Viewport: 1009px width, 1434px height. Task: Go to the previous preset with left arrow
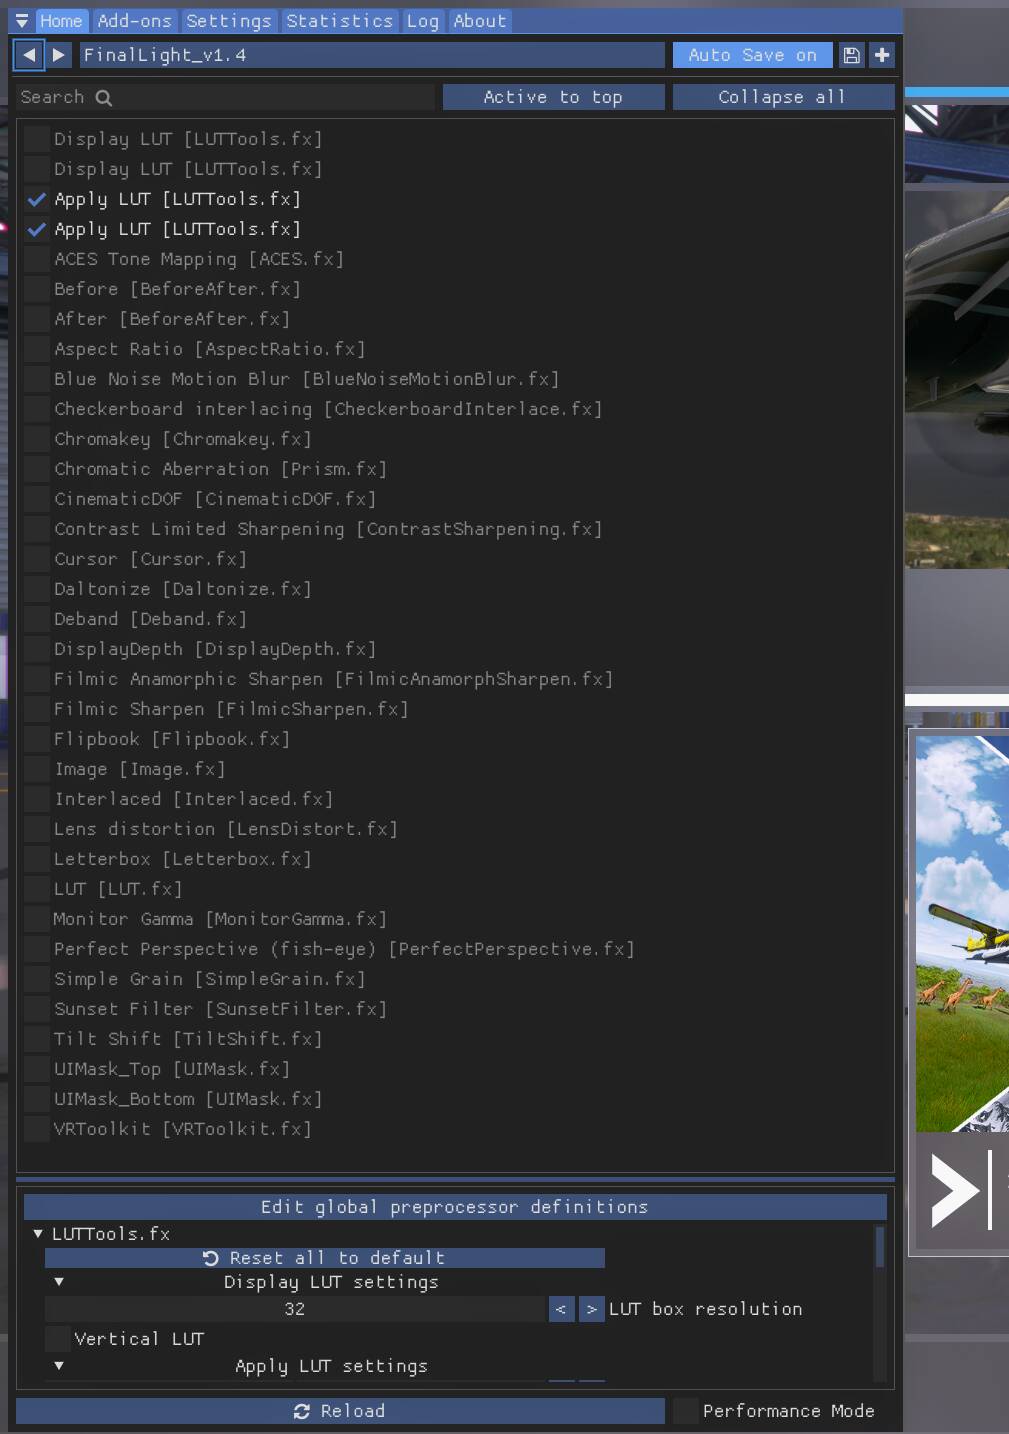click(29, 55)
